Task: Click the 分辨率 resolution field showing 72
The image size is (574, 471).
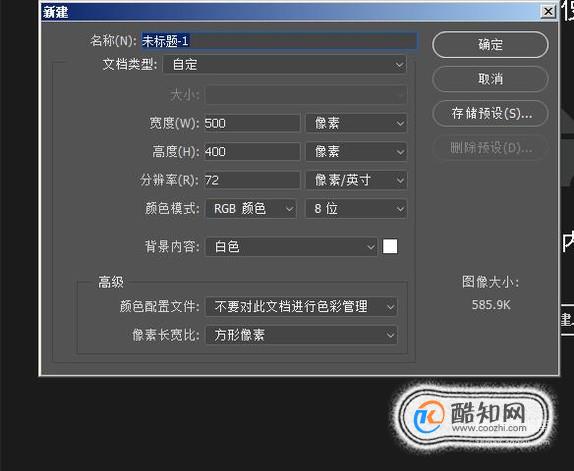Action: [252, 180]
